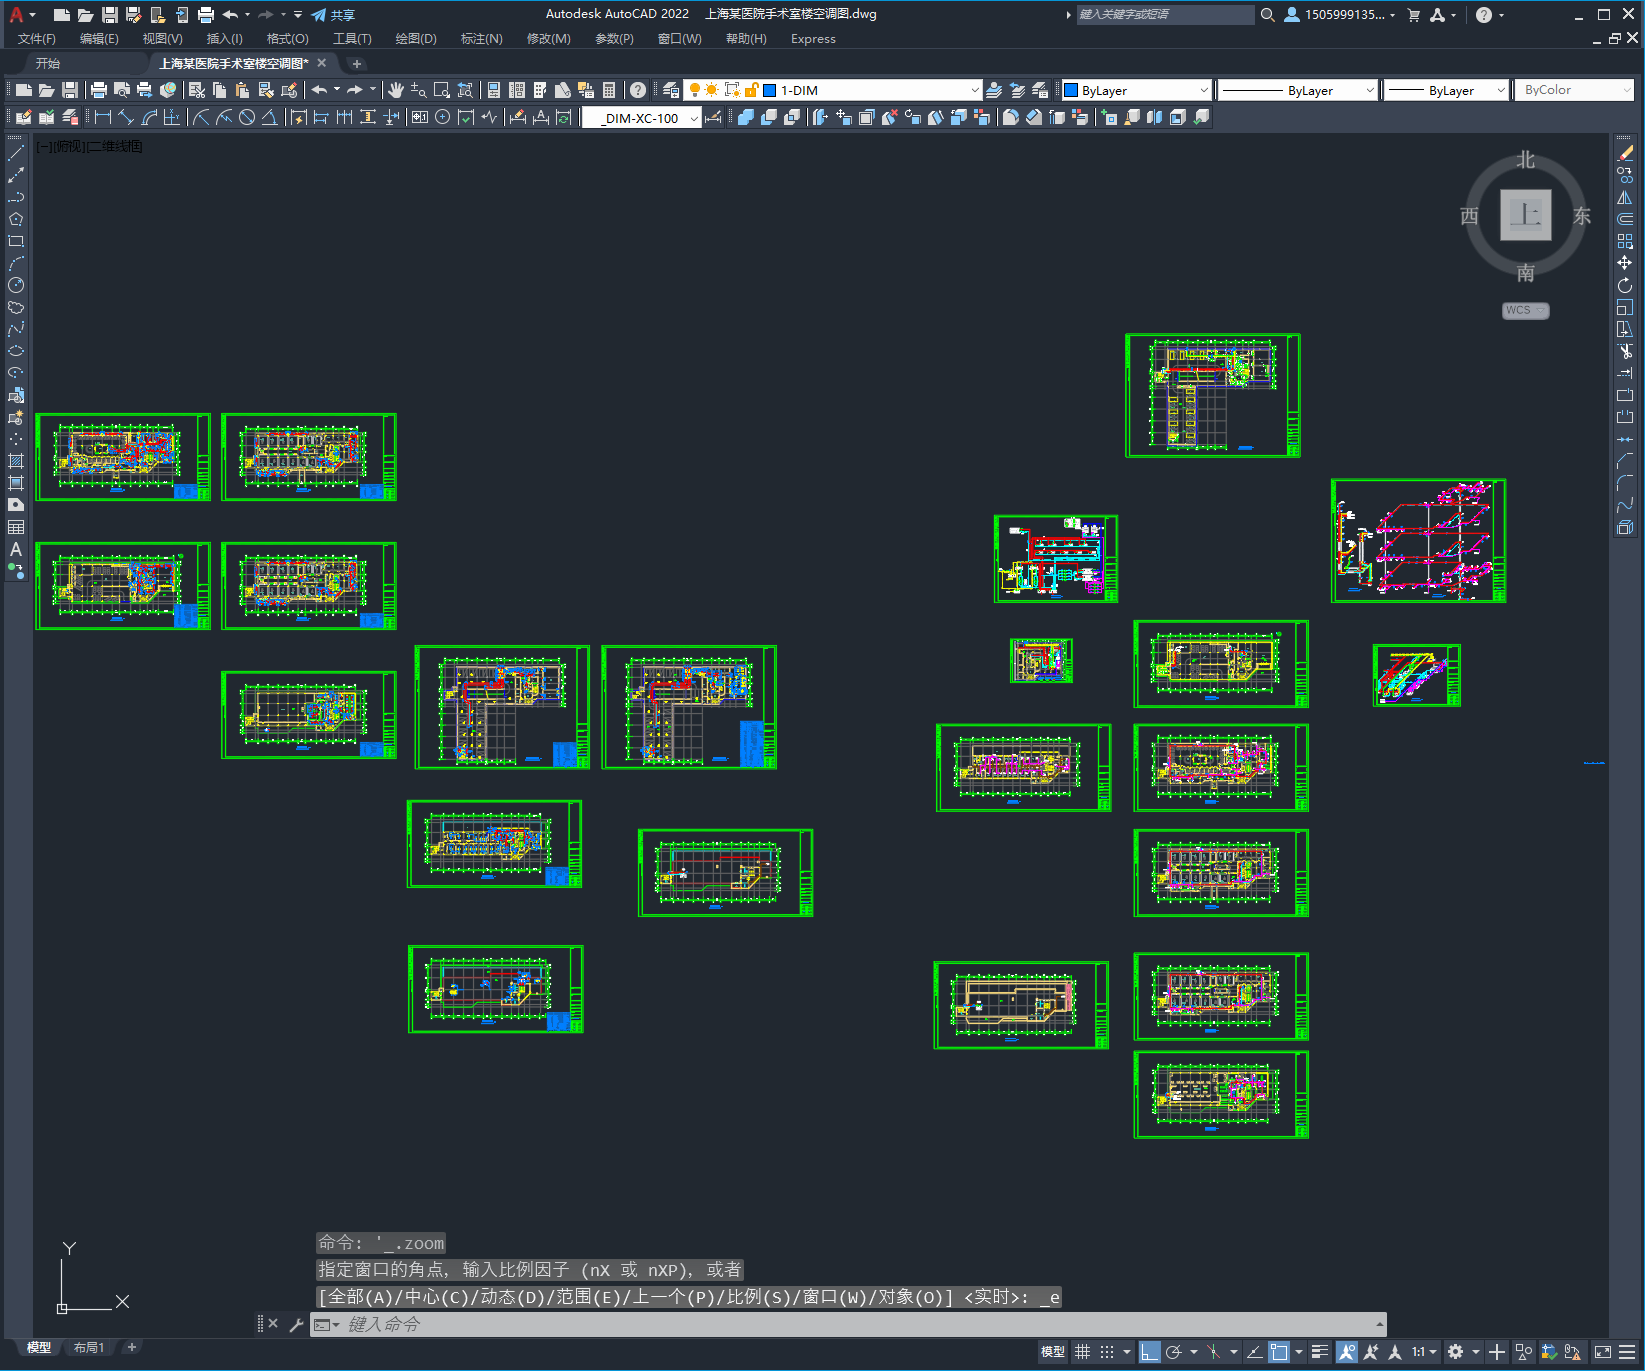Toggle snap mode in status bar

pos(1107,1352)
